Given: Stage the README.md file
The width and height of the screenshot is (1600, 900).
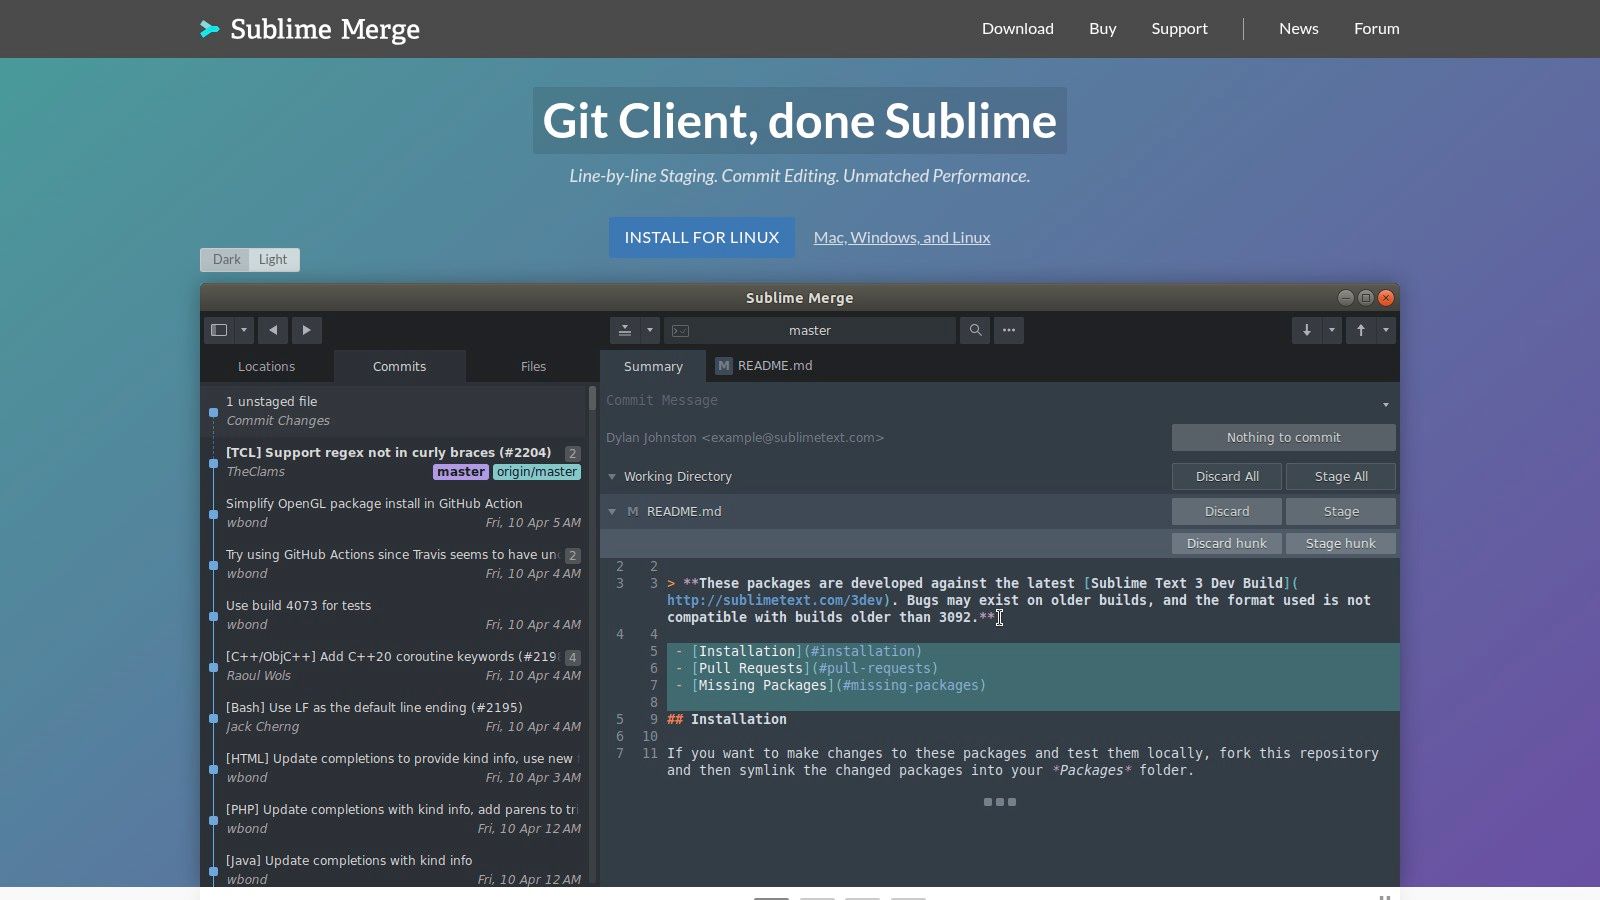Looking at the screenshot, I should point(1341,511).
